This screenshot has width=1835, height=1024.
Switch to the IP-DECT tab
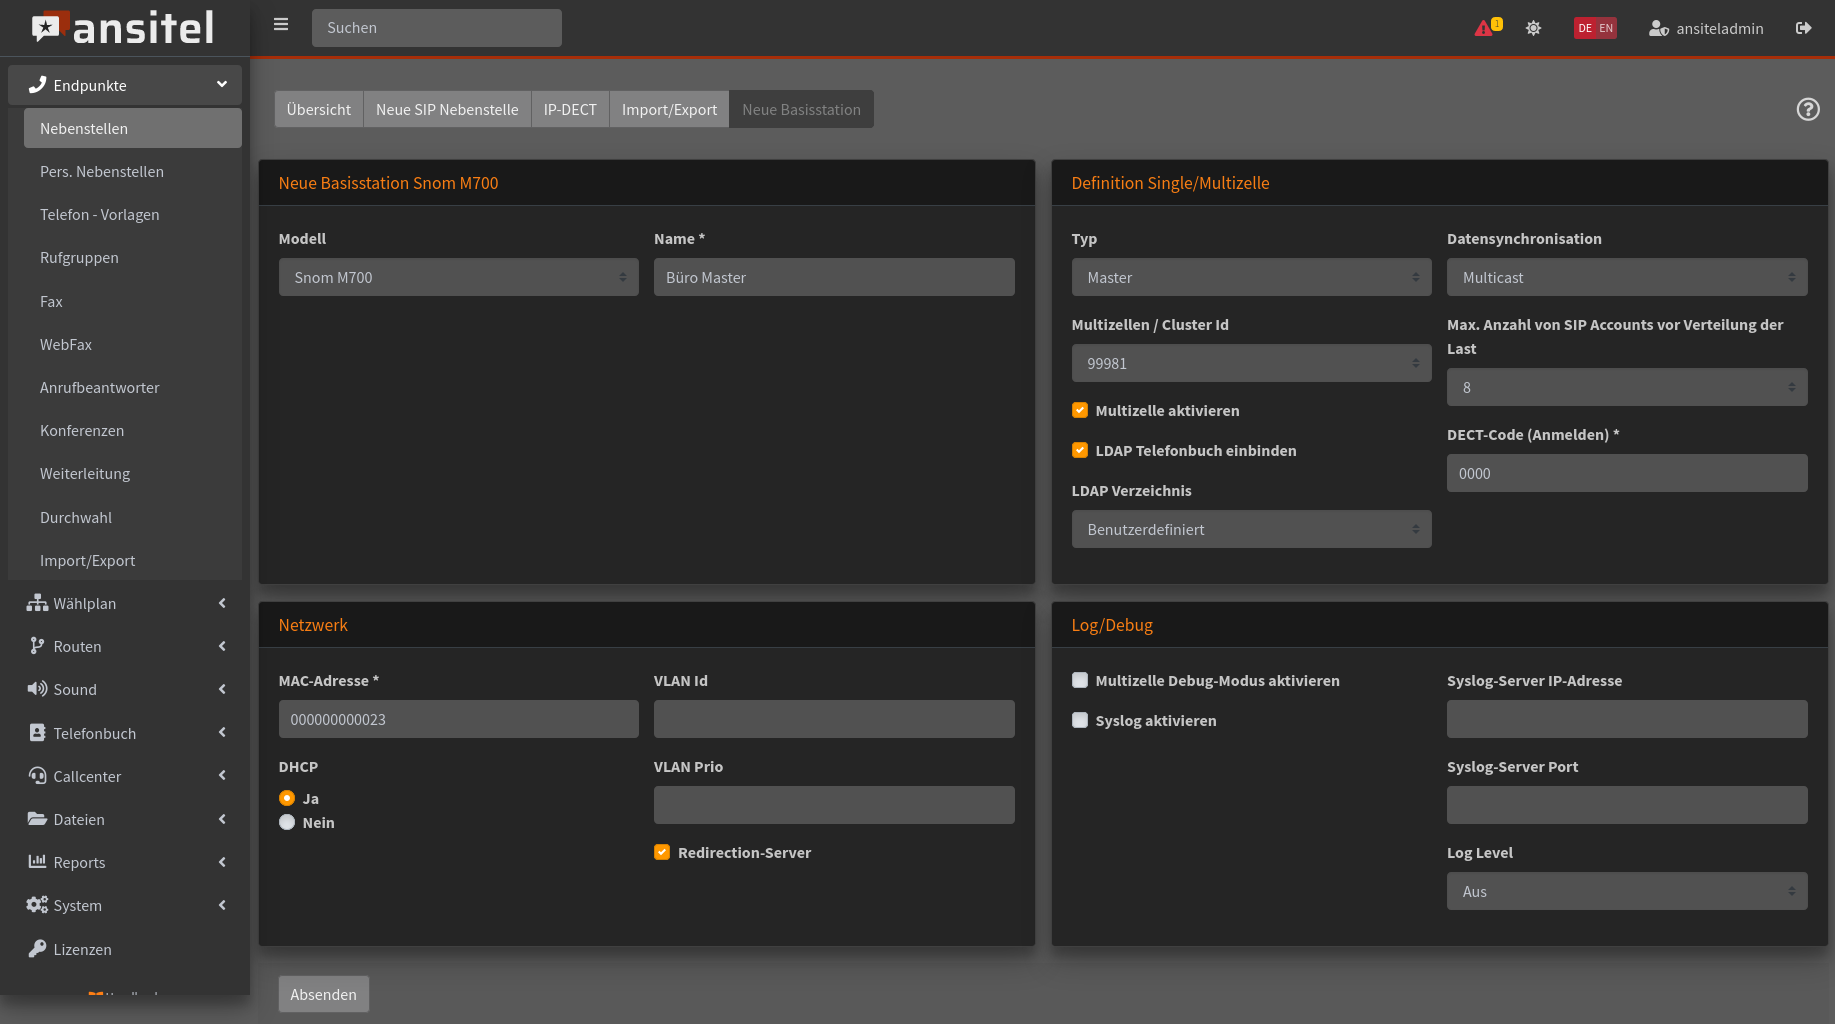coord(570,110)
